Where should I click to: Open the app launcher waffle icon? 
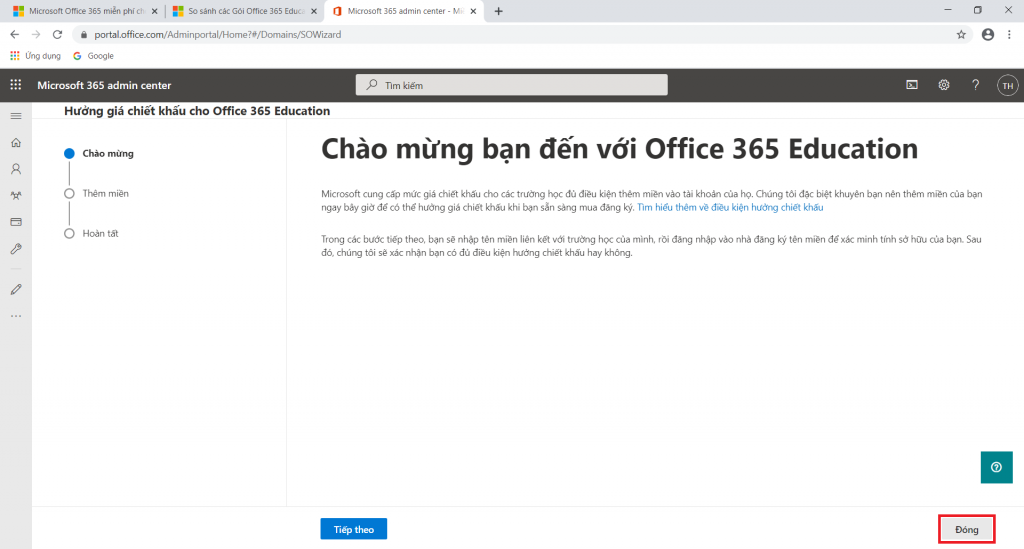point(16,85)
